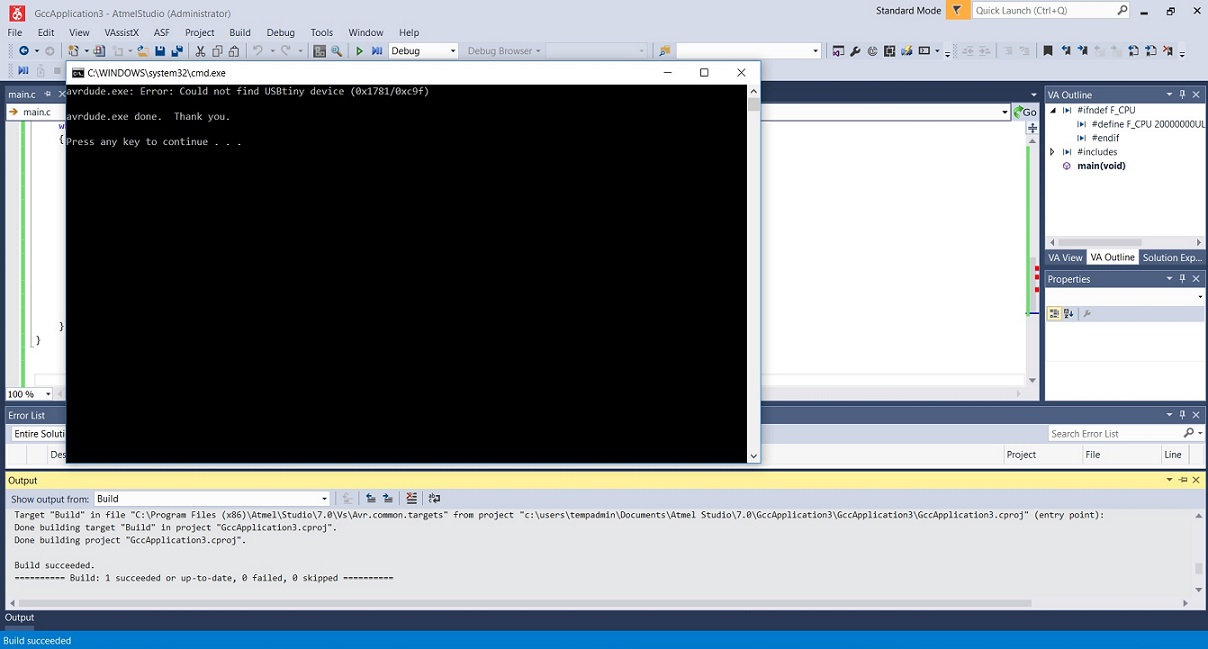
Task: Open the ASF menu
Action: pyautogui.click(x=162, y=32)
